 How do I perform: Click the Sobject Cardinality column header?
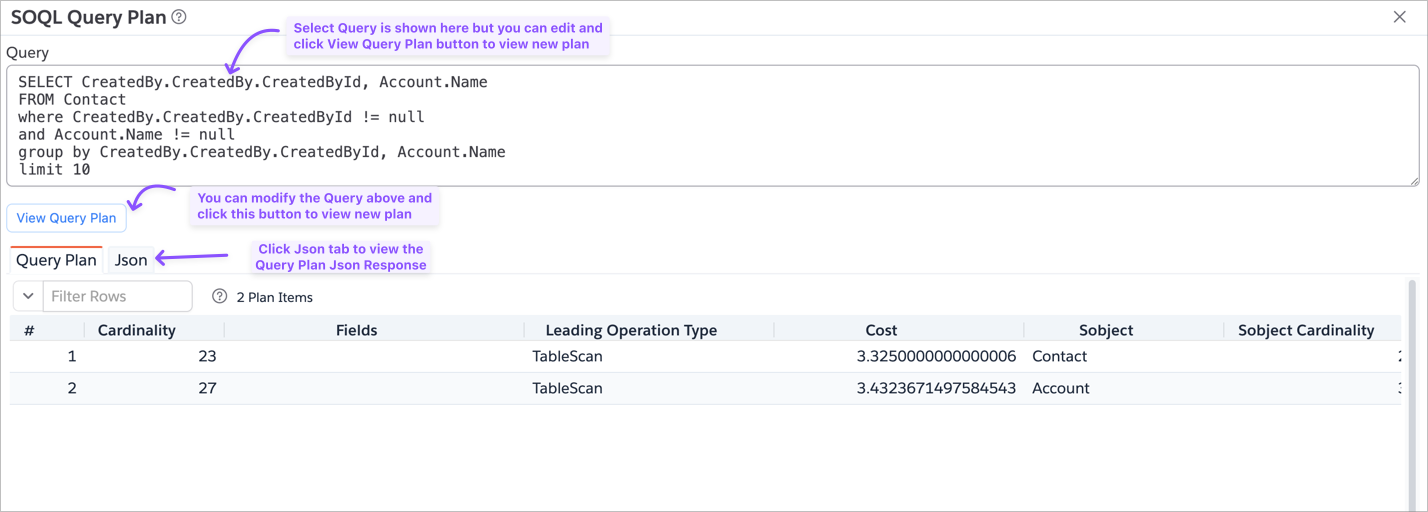[x=1306, y=330]
